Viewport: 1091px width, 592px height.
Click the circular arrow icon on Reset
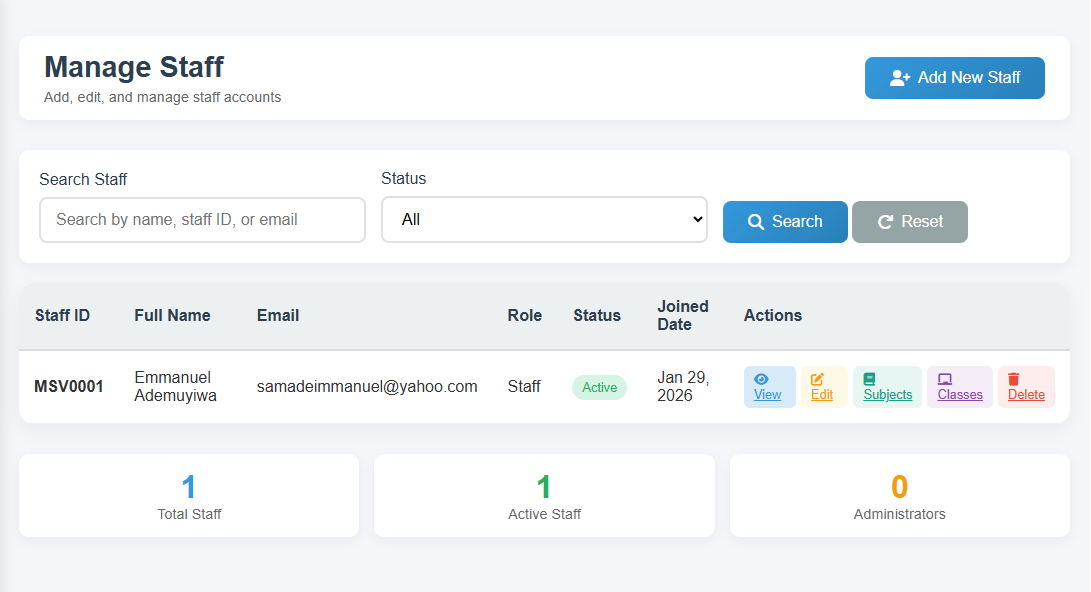(x=885, y=222)
